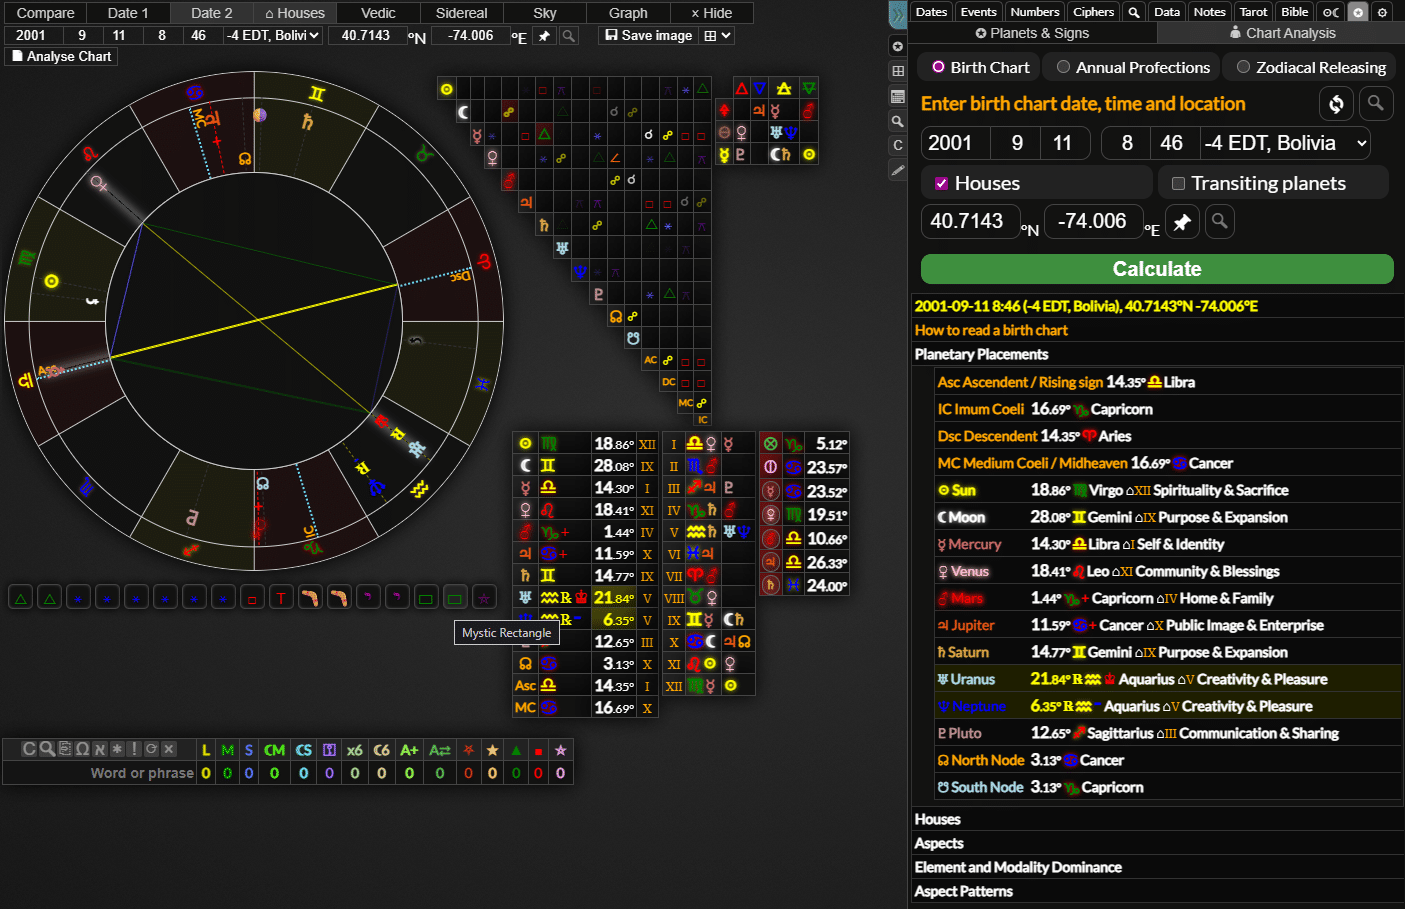
Task: Click the red T-Square aspect pattern icon
Action: pyautogui.click(x=281, y=599)
